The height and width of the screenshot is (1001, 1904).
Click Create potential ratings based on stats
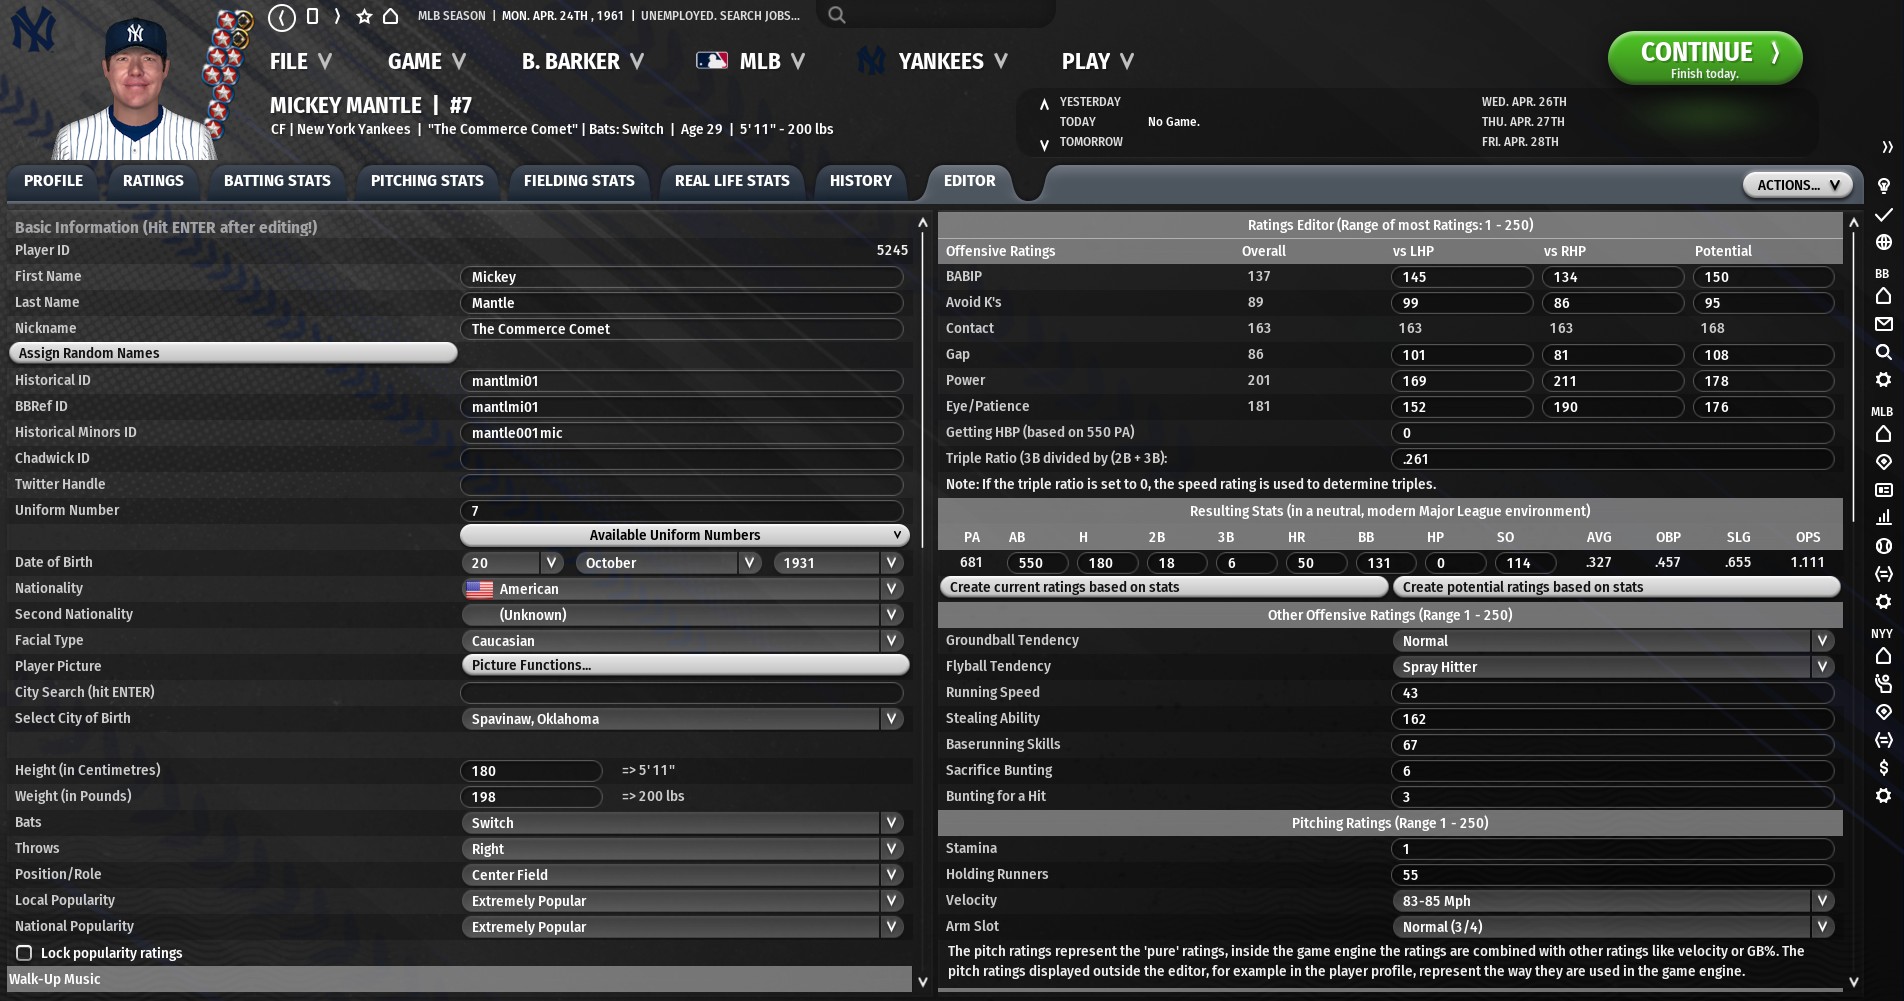pyautogui.click(x=1617, y=587)
